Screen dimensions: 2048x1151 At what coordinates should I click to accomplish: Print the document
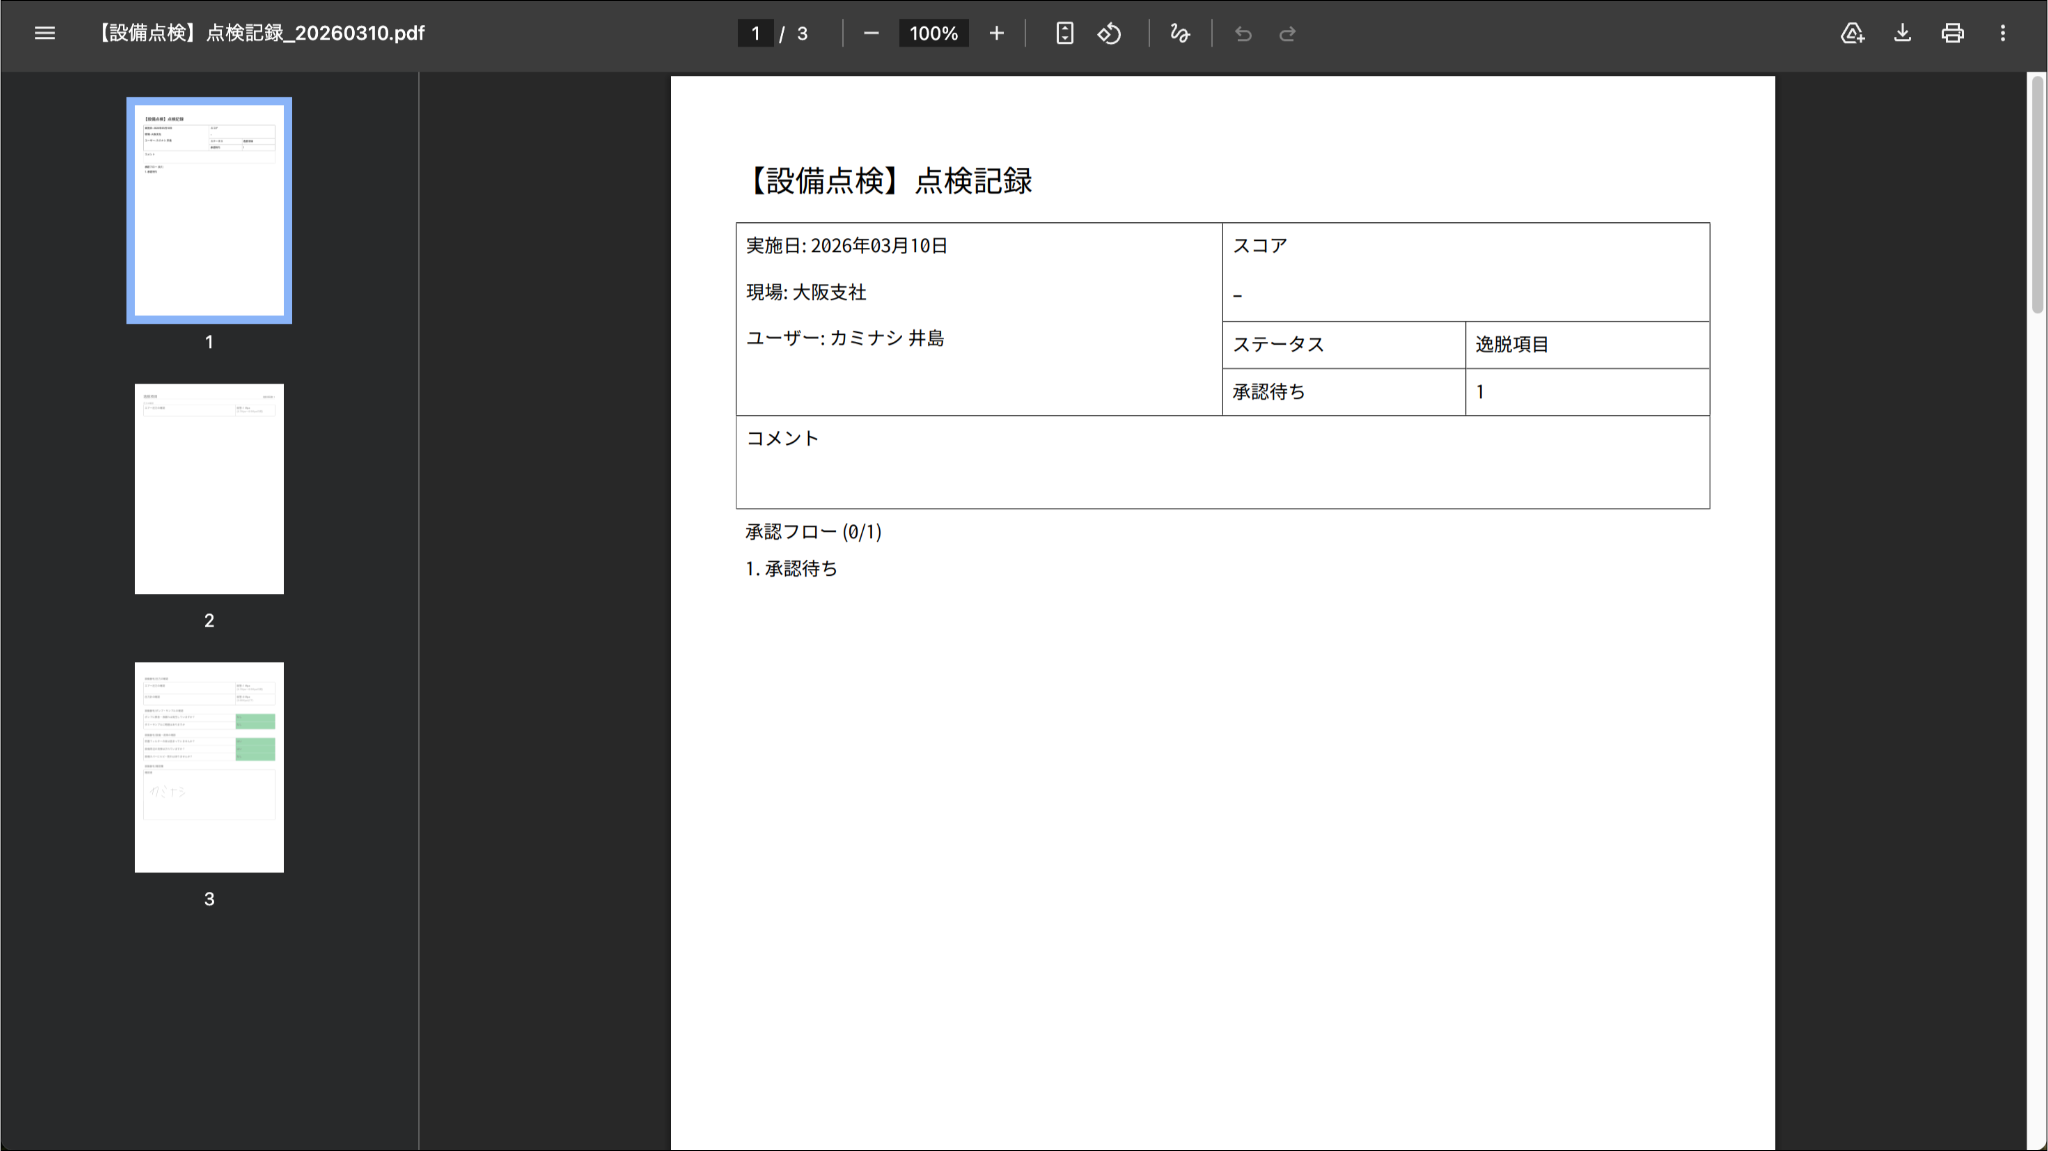pyautogui.click(x=1952, y=33)
